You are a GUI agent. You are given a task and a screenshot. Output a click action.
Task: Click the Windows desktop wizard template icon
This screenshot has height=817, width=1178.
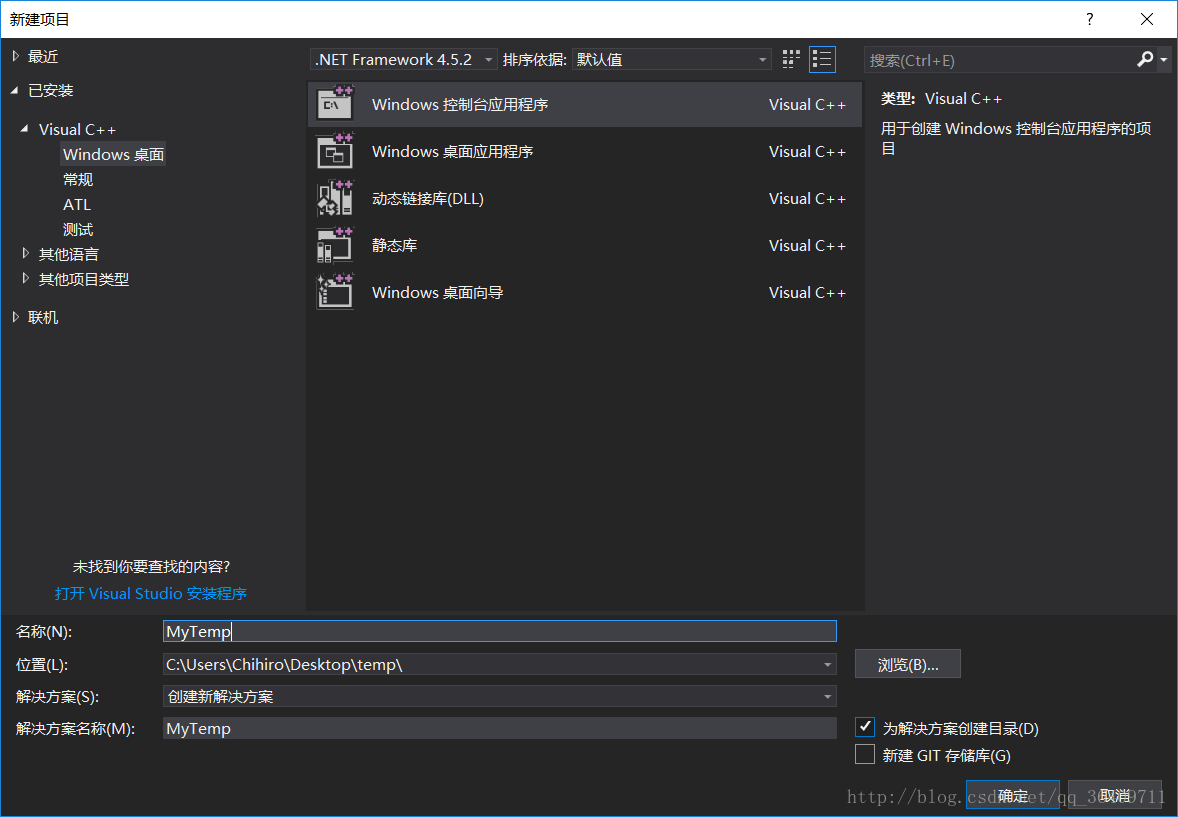(x=335, y=292)
